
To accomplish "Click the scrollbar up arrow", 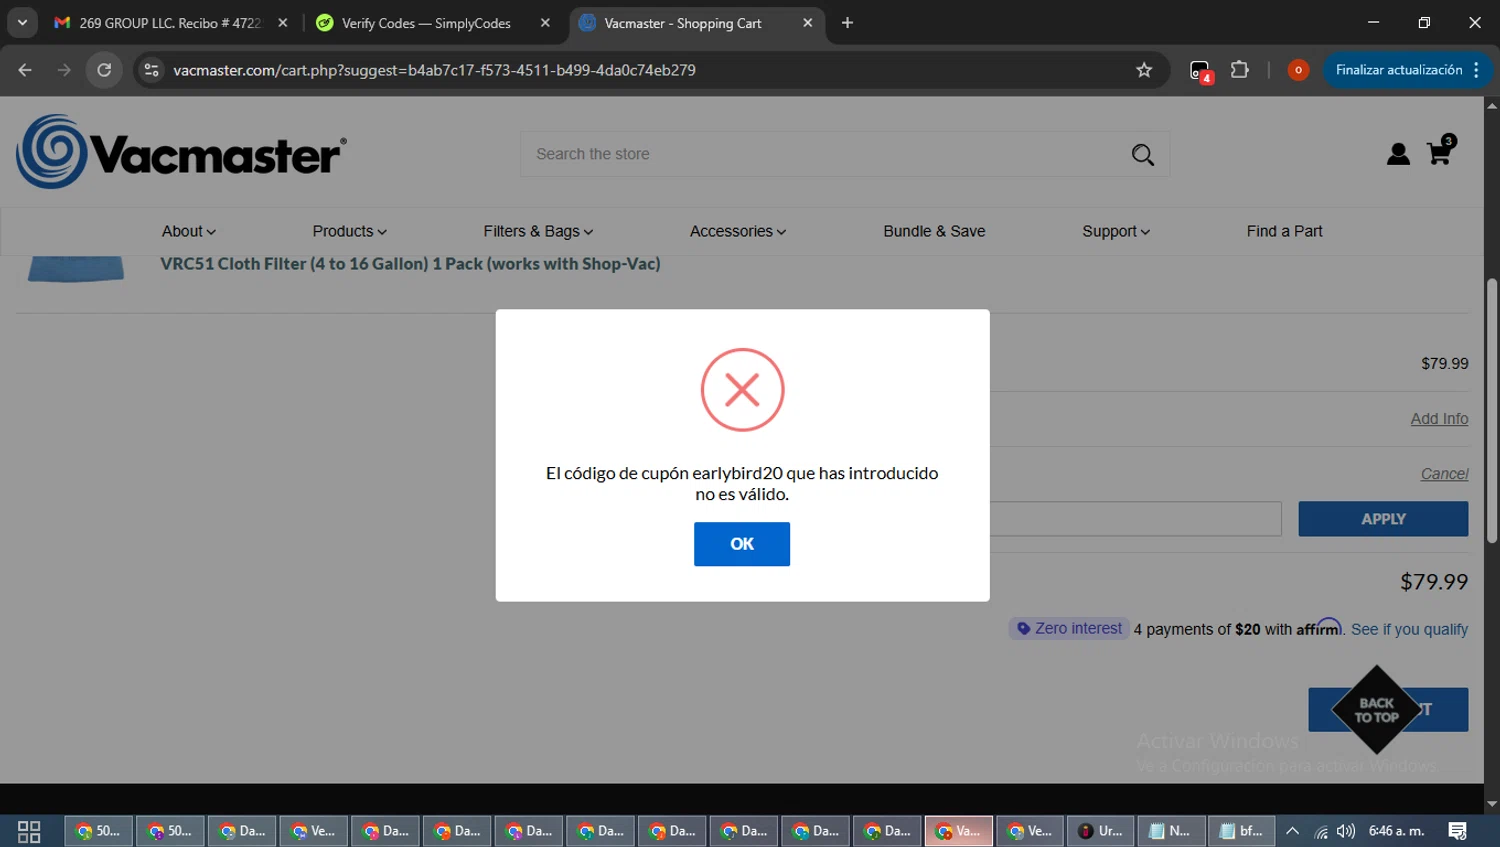I will pyautogui.click(x=1491, y=105).
